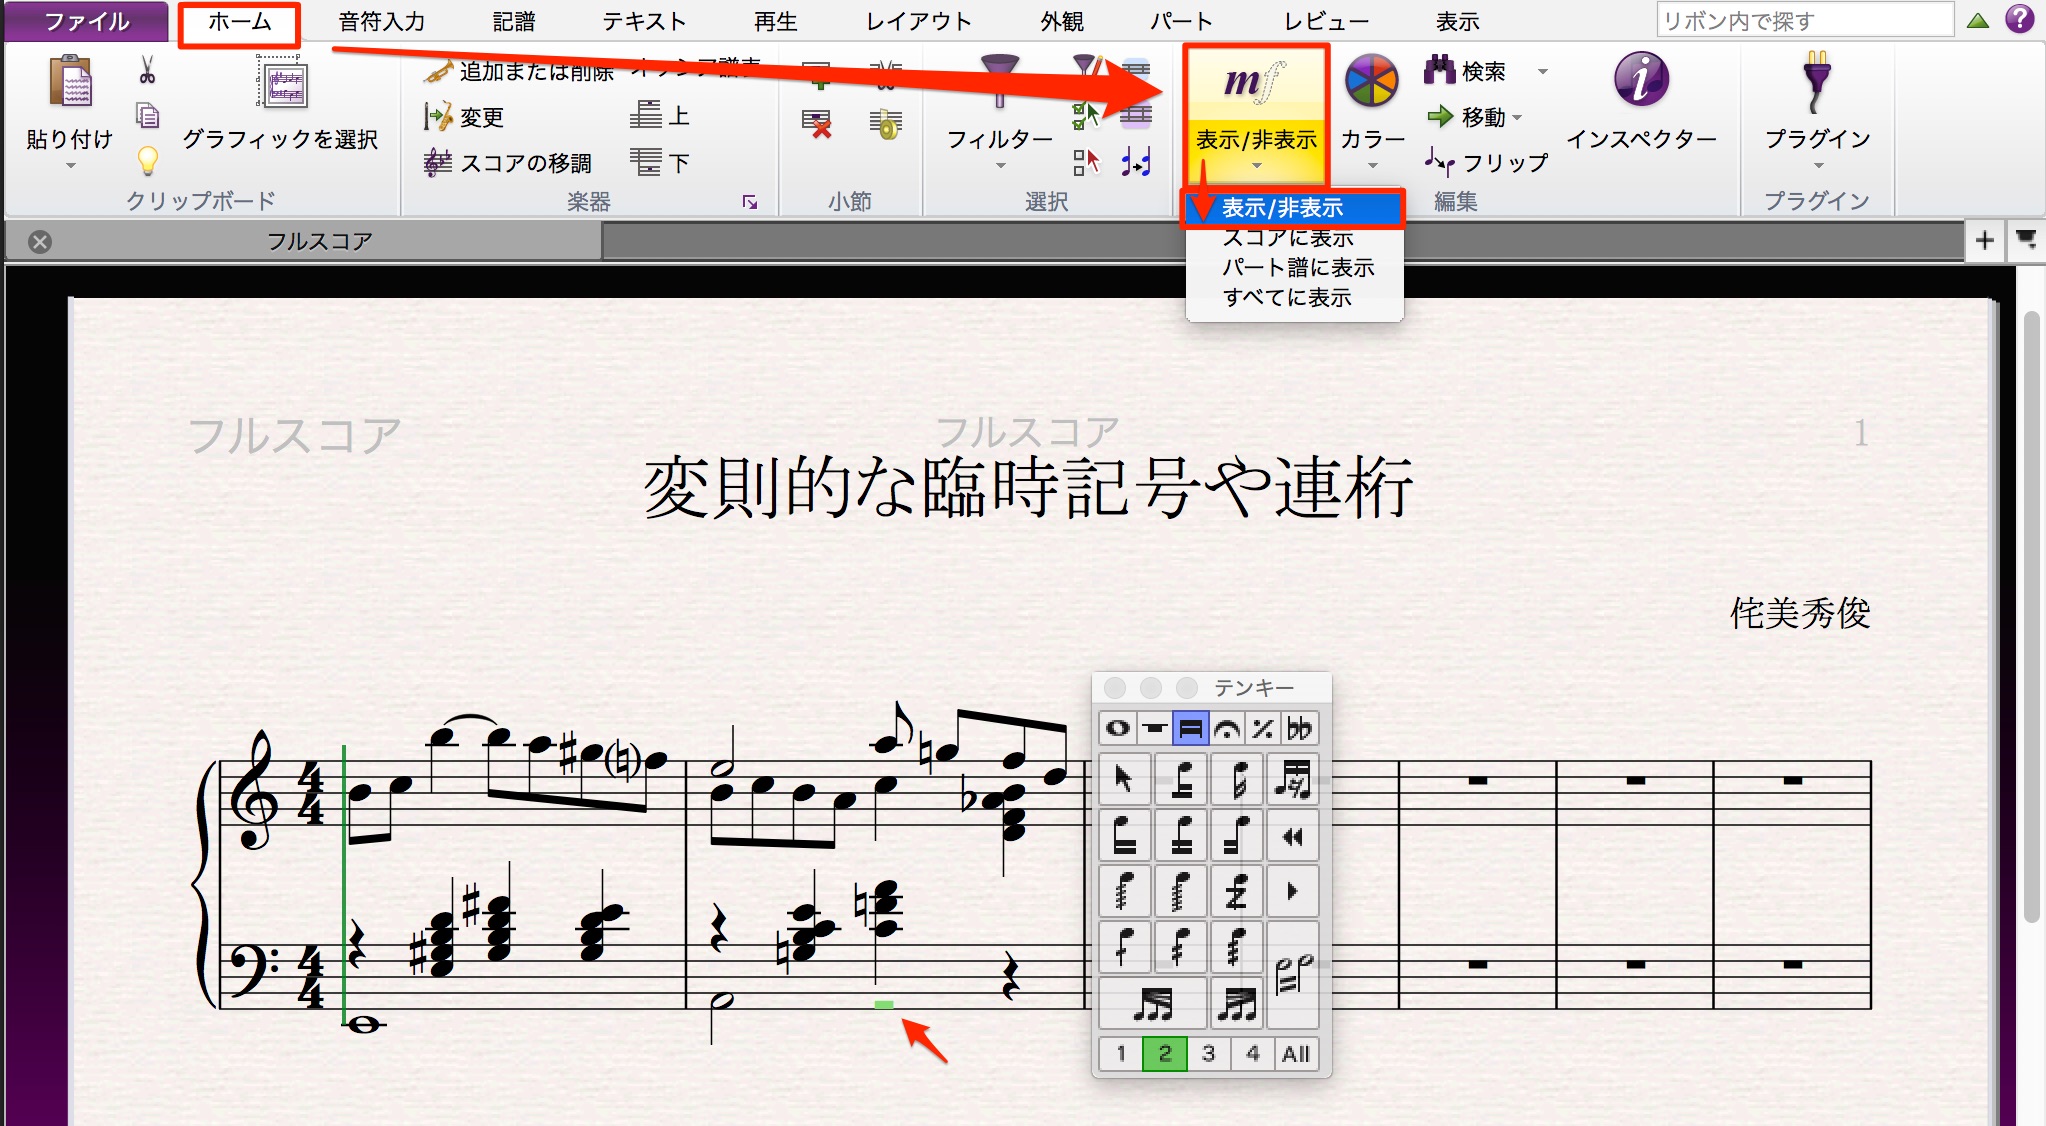Switch keypad to the rest-symbol layout tab

click(x=1154, y=729)
